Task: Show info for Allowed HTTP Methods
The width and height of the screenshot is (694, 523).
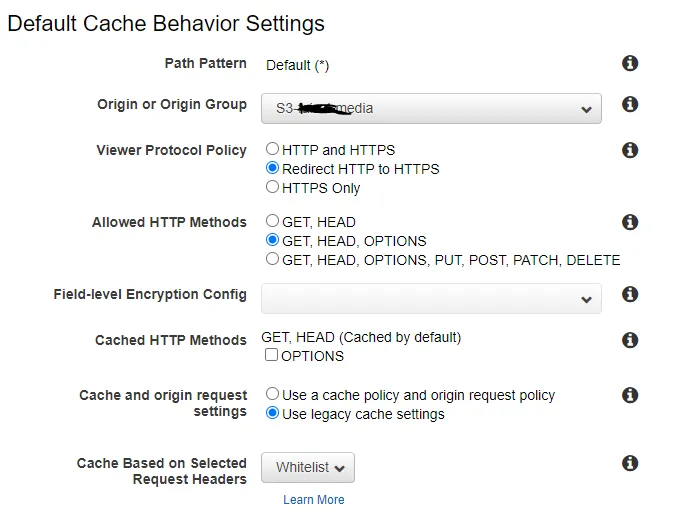Action: pyautogui.click(x=630, y=222)
